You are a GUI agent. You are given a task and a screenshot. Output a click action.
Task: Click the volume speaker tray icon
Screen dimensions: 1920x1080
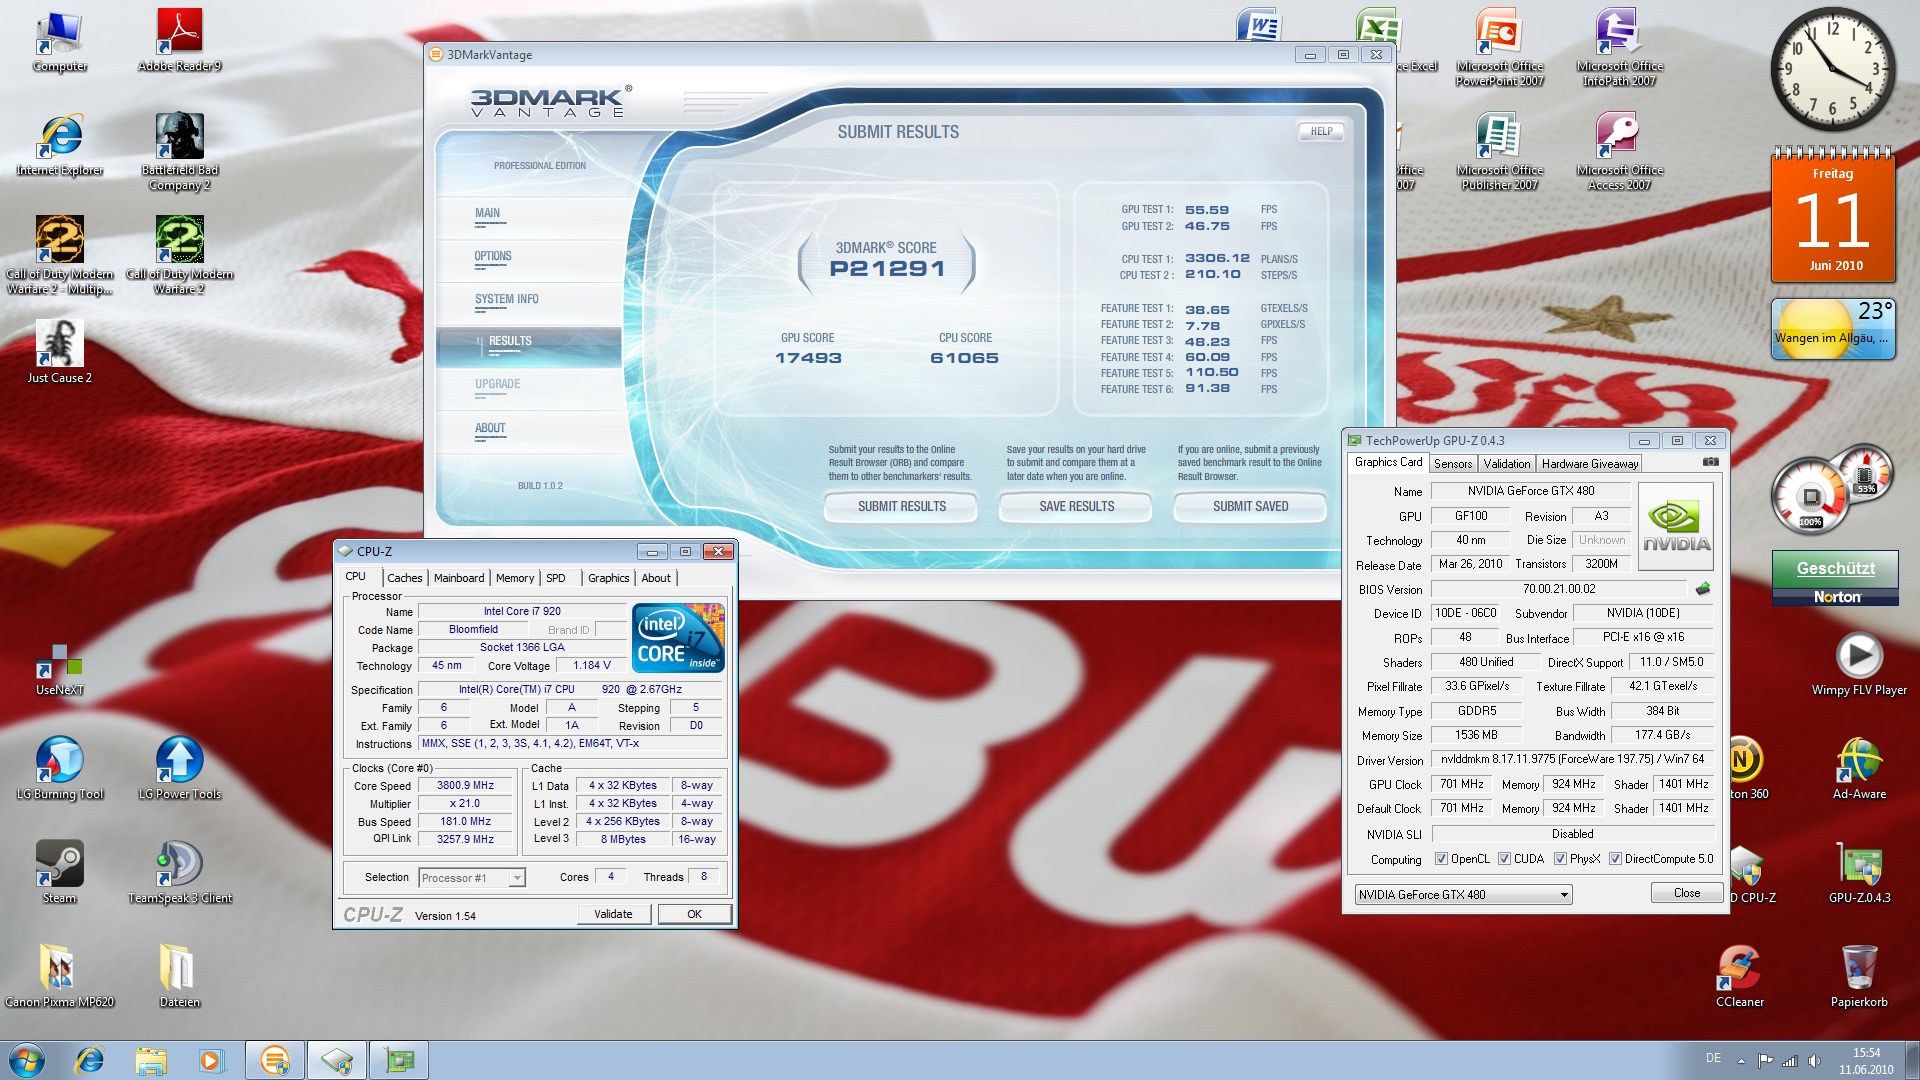coord(1814,1061)
